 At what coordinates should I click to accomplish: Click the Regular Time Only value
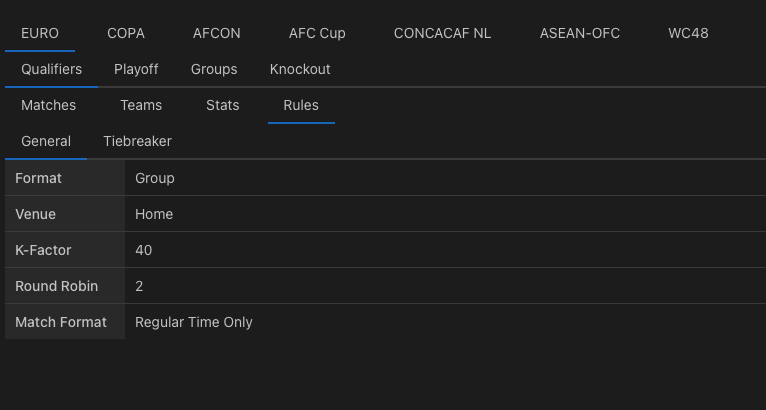coord(193,322)
